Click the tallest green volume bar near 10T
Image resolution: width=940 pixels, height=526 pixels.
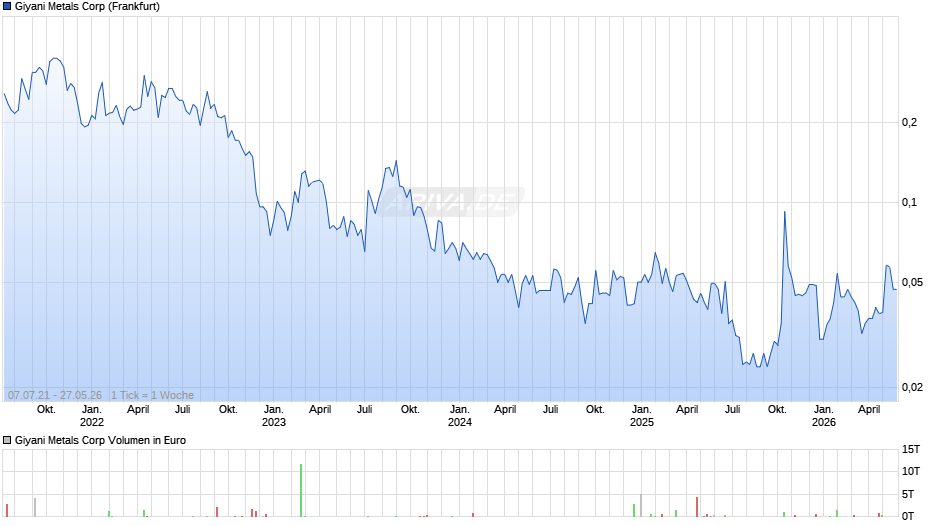coord(301,490)
